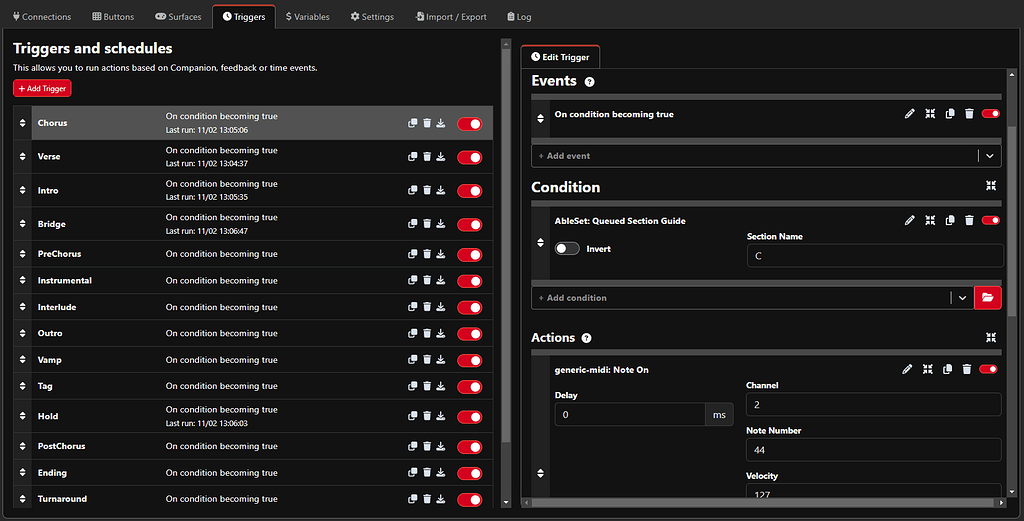Switch to Import / Export tab
The height and width of the screenshot is (521, 1024).
451,16
